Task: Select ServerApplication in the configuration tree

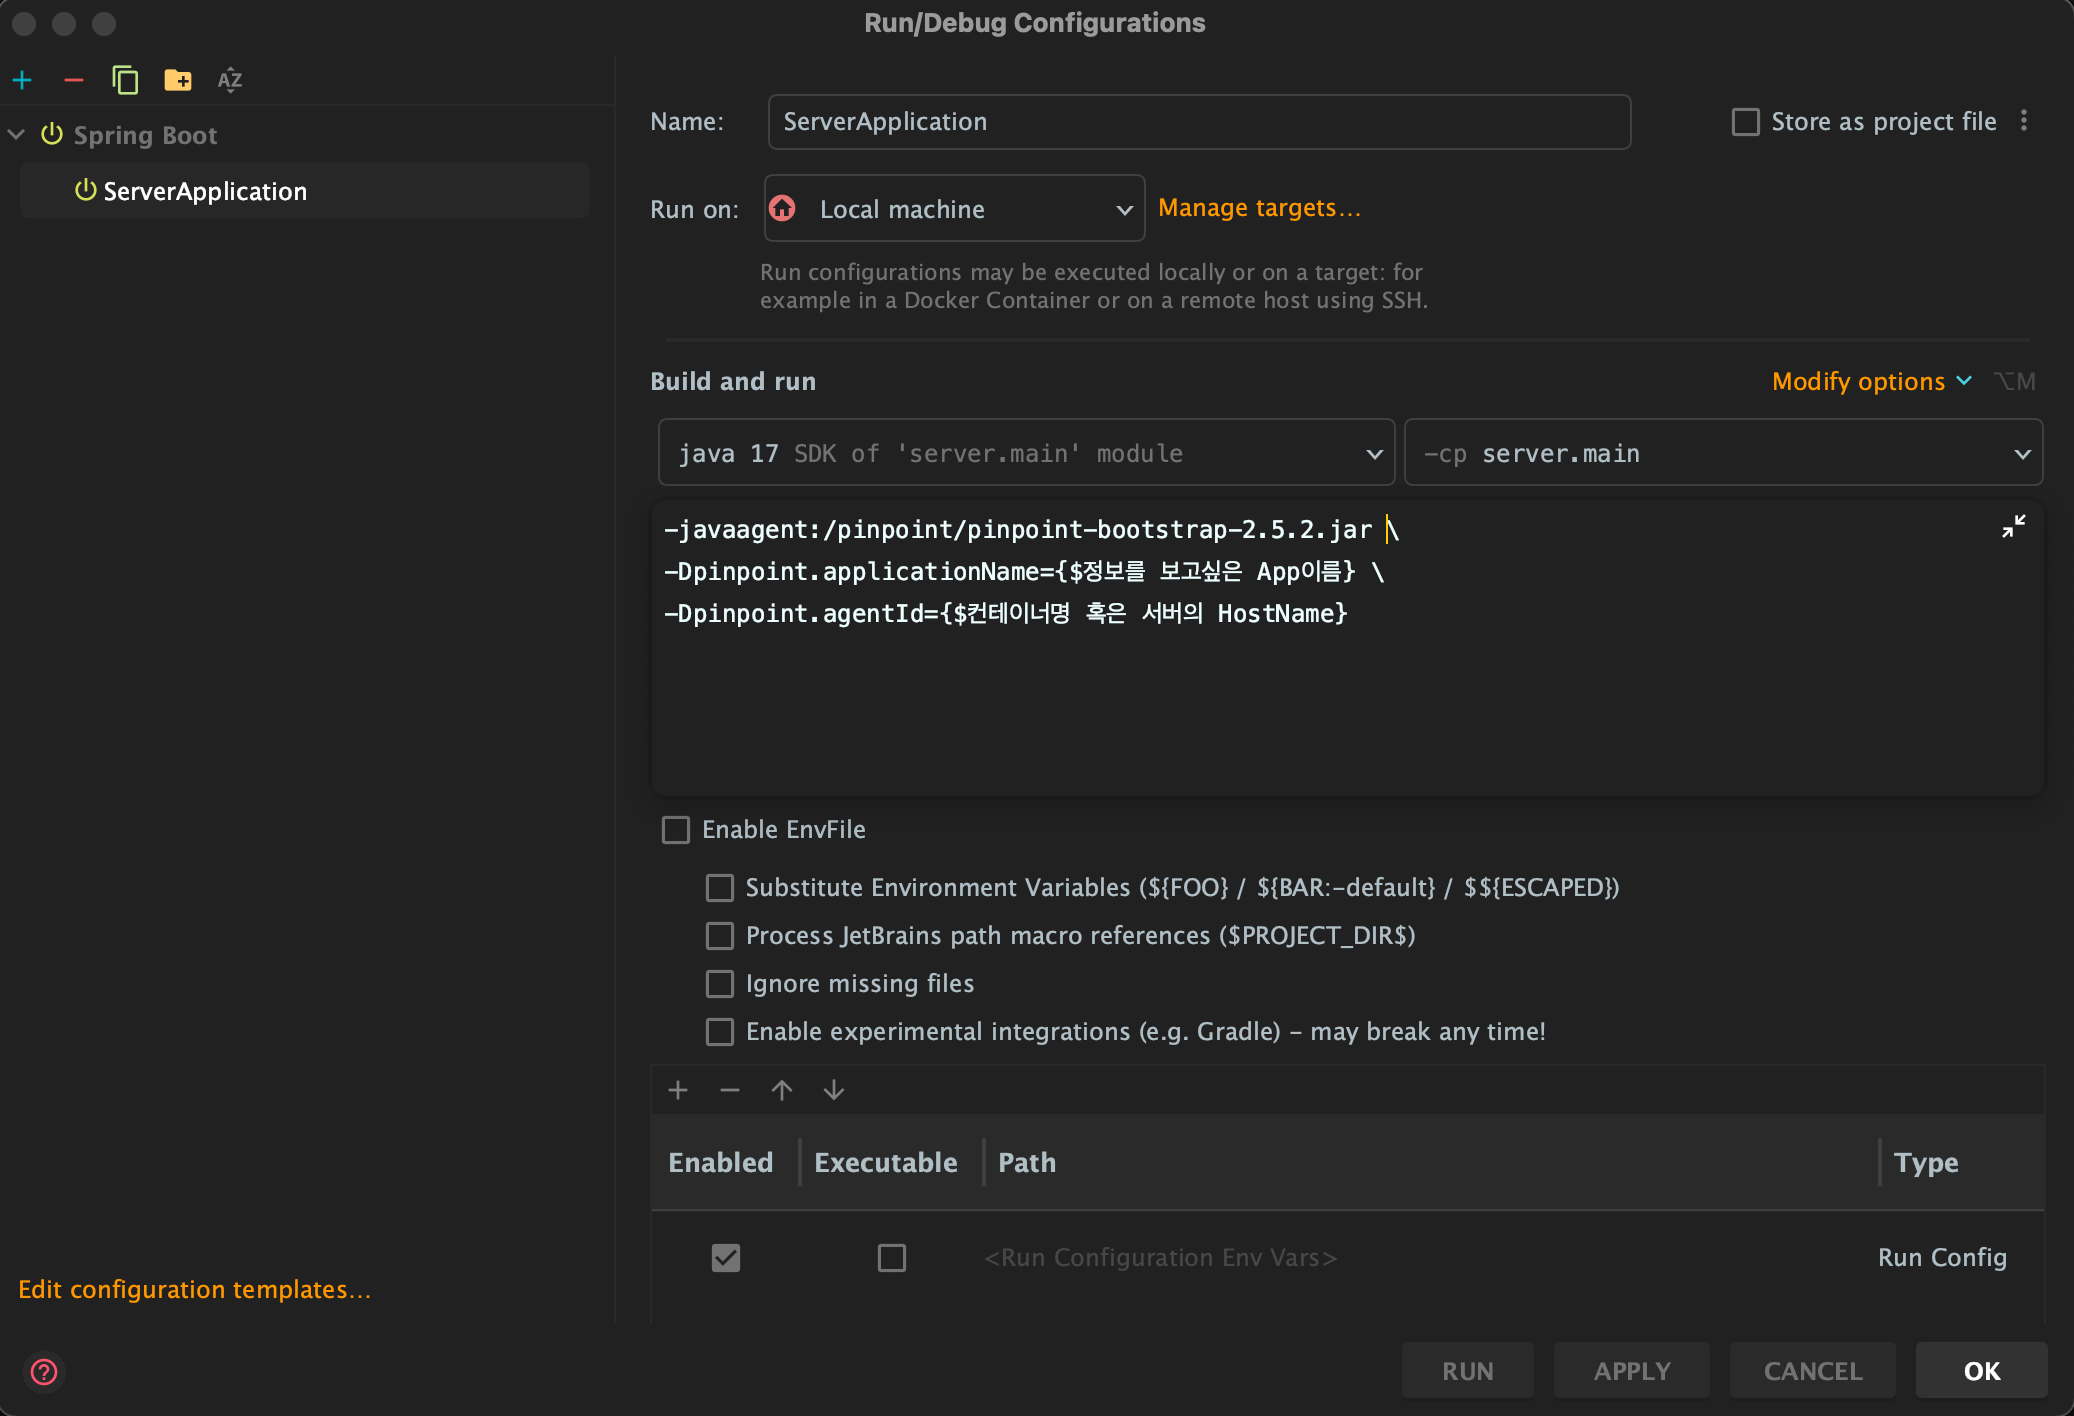Action: click(205, 191)
